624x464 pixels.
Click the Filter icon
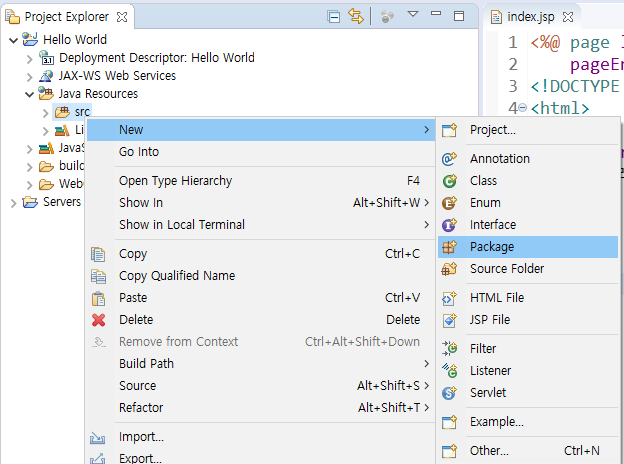[x=450, y=349]
